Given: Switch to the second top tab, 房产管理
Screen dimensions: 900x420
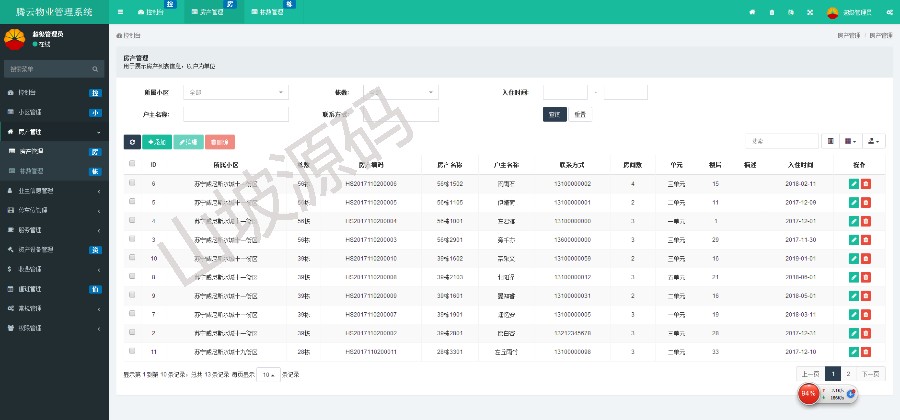Looking at the screenshot, I should pyautogui.click(x=214, y=12).
